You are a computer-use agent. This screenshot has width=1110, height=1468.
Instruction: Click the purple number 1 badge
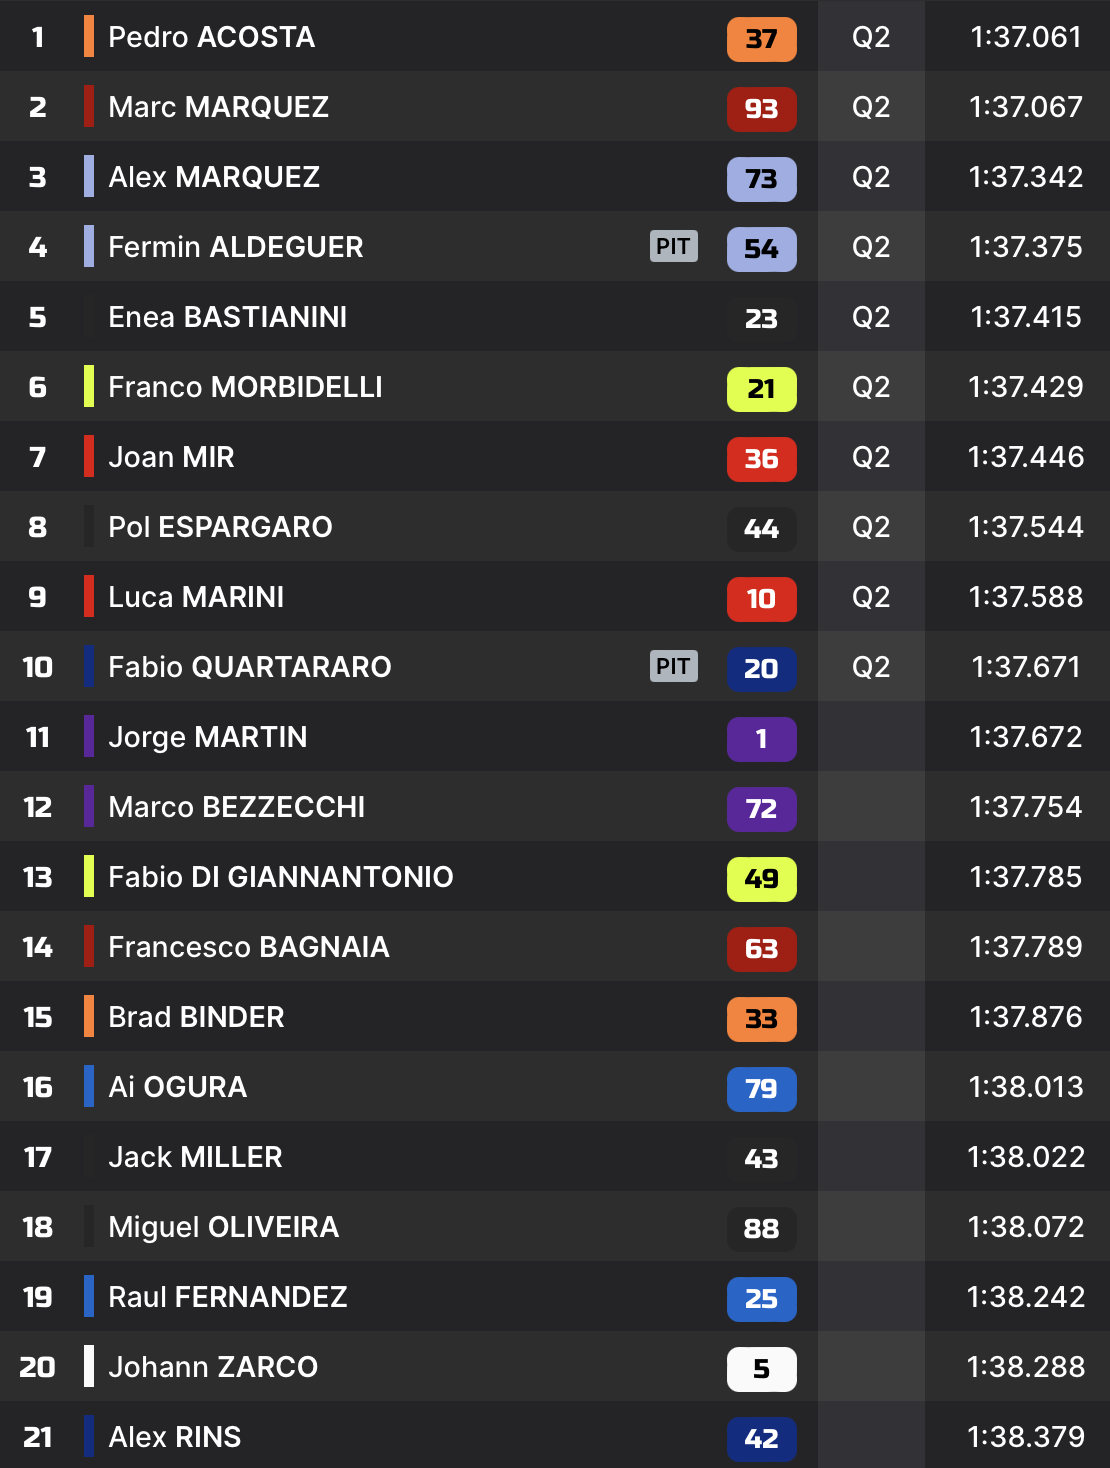(x=761, y=739)
